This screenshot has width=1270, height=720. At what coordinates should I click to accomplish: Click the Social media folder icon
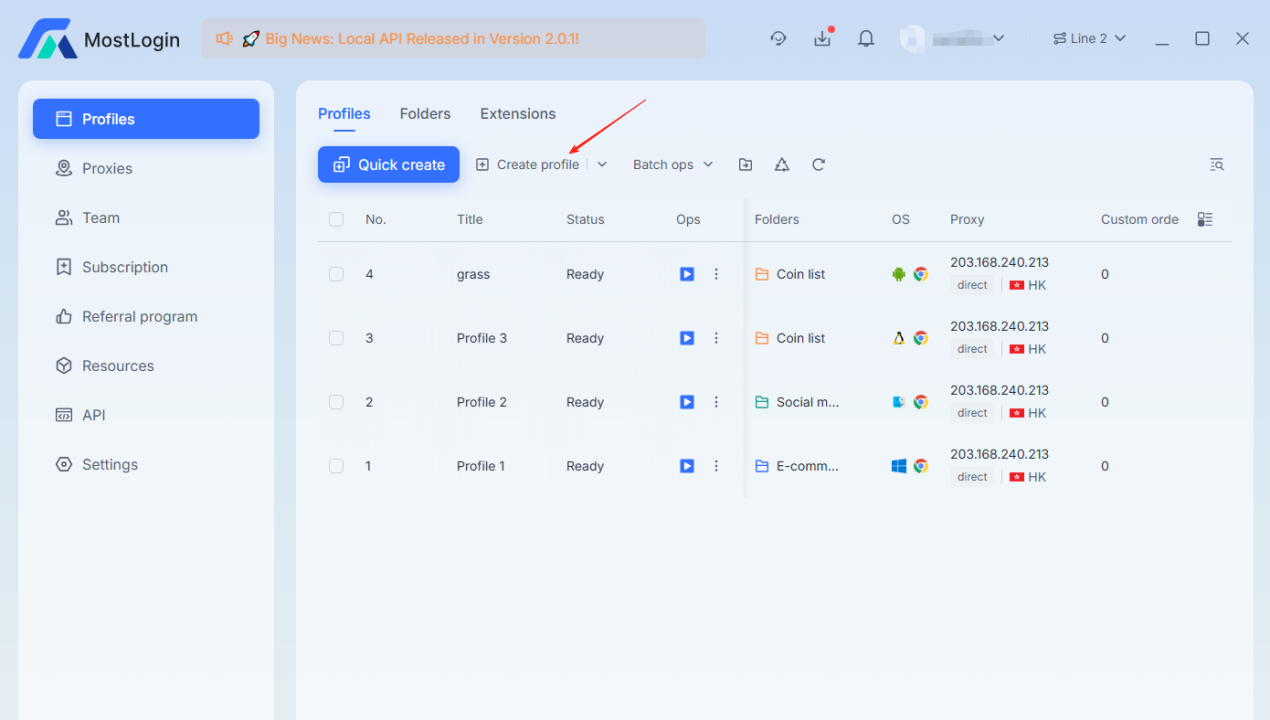pyautogui.click(x=762, y=402)
